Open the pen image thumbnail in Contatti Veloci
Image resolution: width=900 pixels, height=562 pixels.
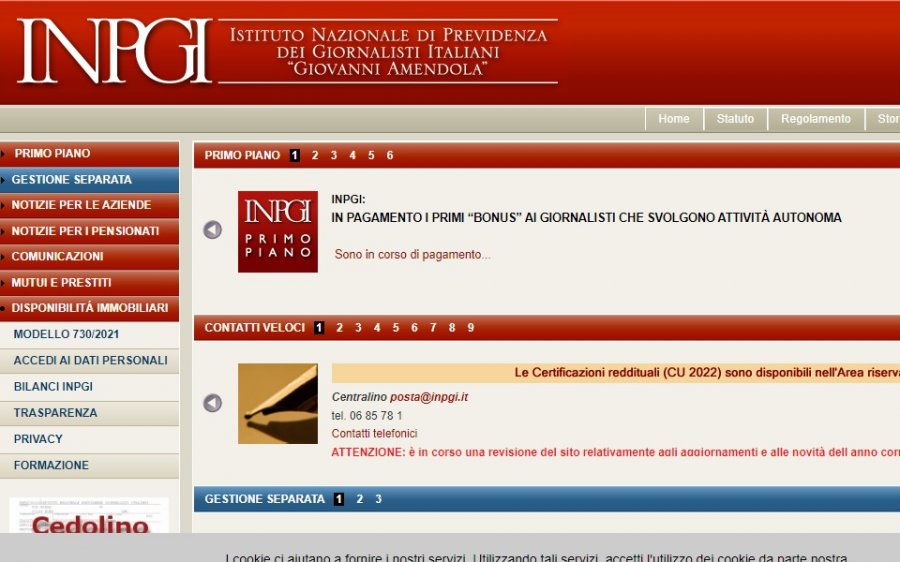278,404
